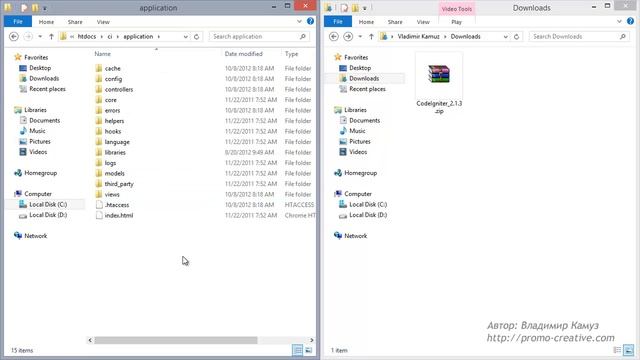
Task: Refresh the Downloads folder view
Action: [516, 37]
